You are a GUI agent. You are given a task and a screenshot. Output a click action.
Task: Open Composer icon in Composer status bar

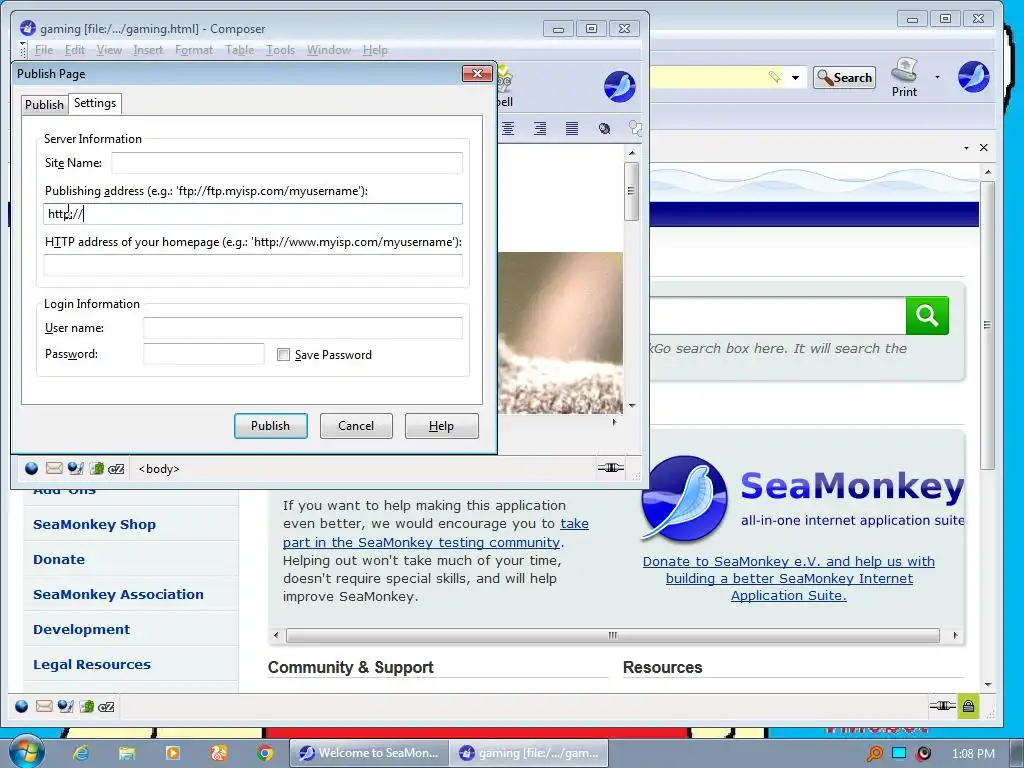[x=76, y=468]
